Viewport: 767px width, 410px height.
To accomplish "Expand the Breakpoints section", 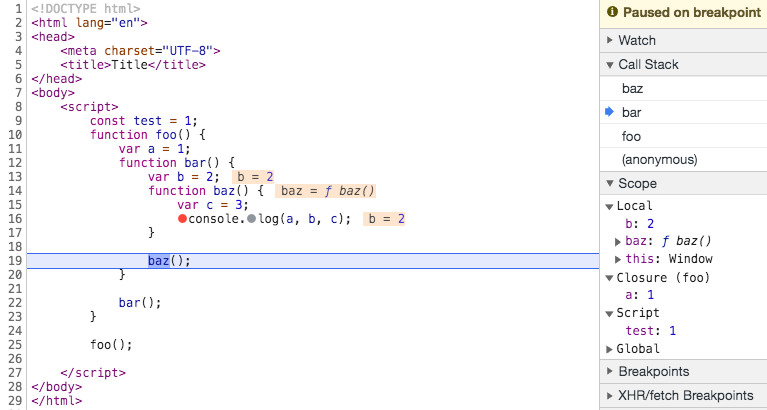I will [609, 371].
